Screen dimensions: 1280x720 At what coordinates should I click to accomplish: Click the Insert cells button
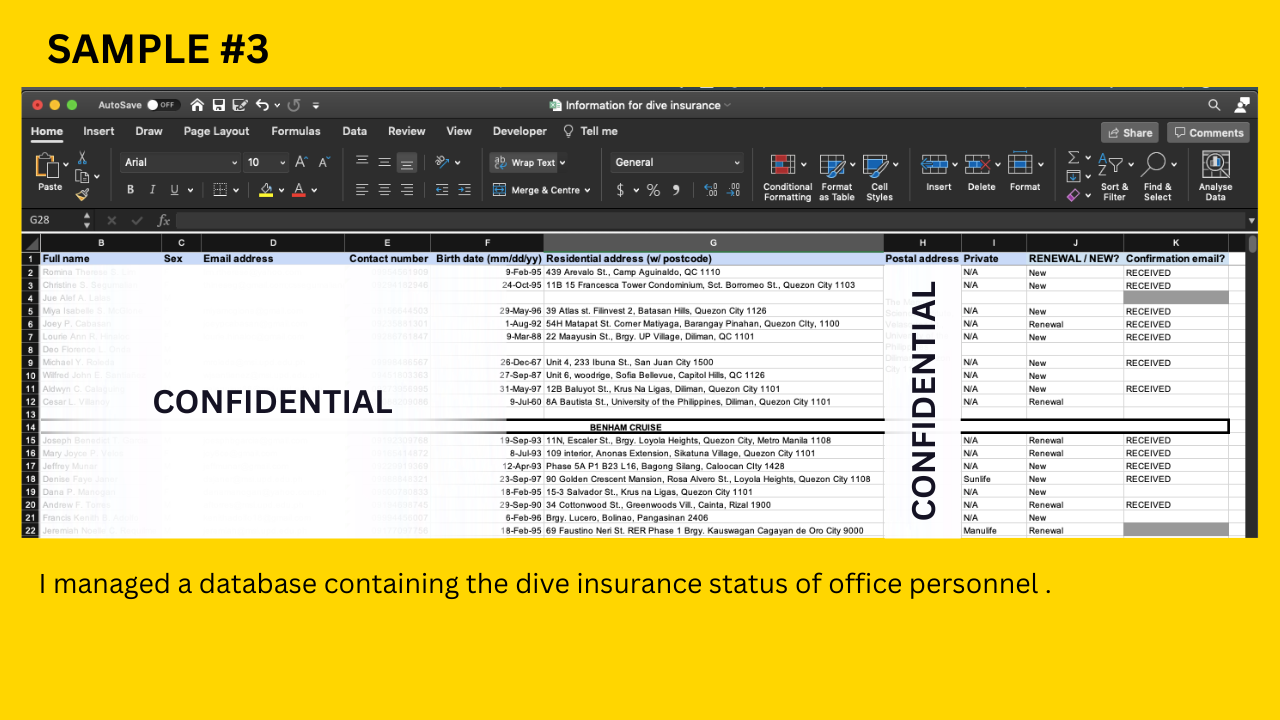click(x=939, y=172)
